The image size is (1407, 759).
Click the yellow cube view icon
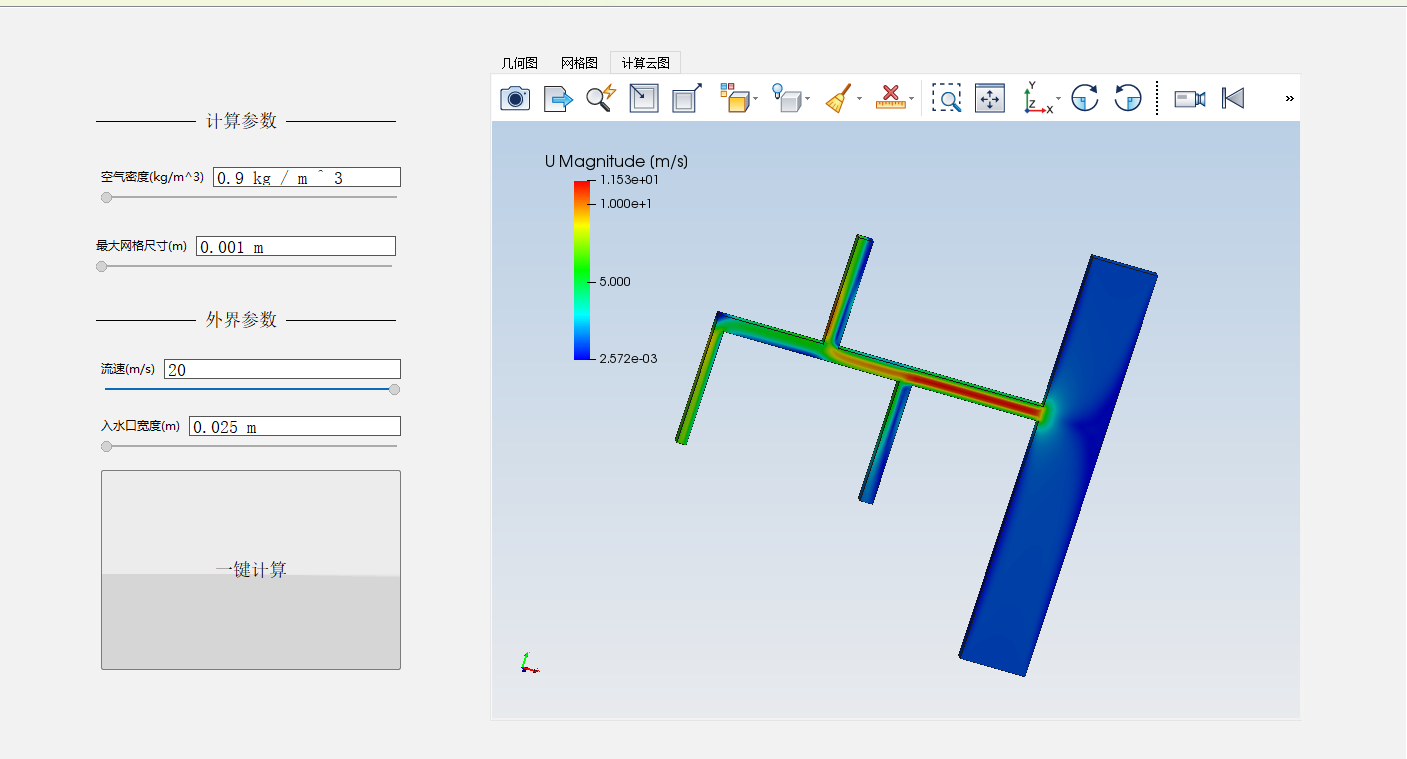click(734, 98)
